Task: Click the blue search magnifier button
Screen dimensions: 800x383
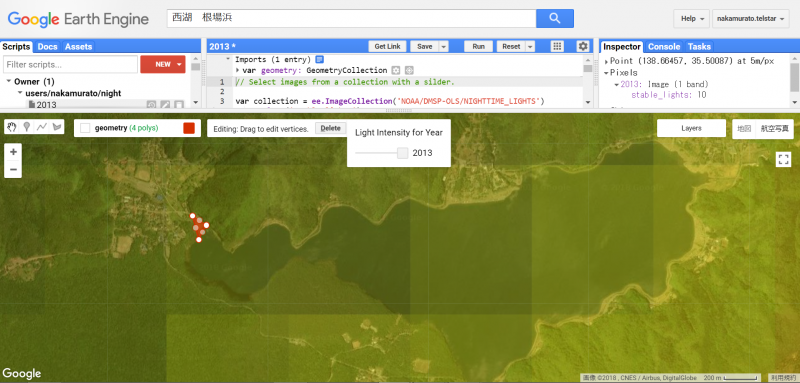Action: 555,19
